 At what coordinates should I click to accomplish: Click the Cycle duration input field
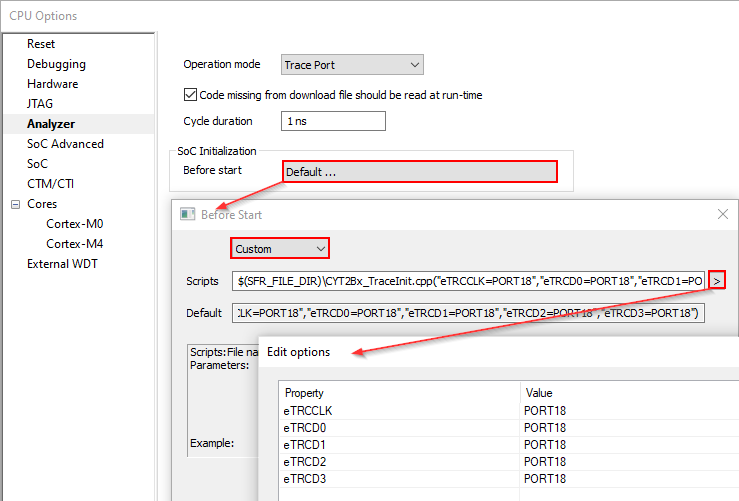pos(333,121)
